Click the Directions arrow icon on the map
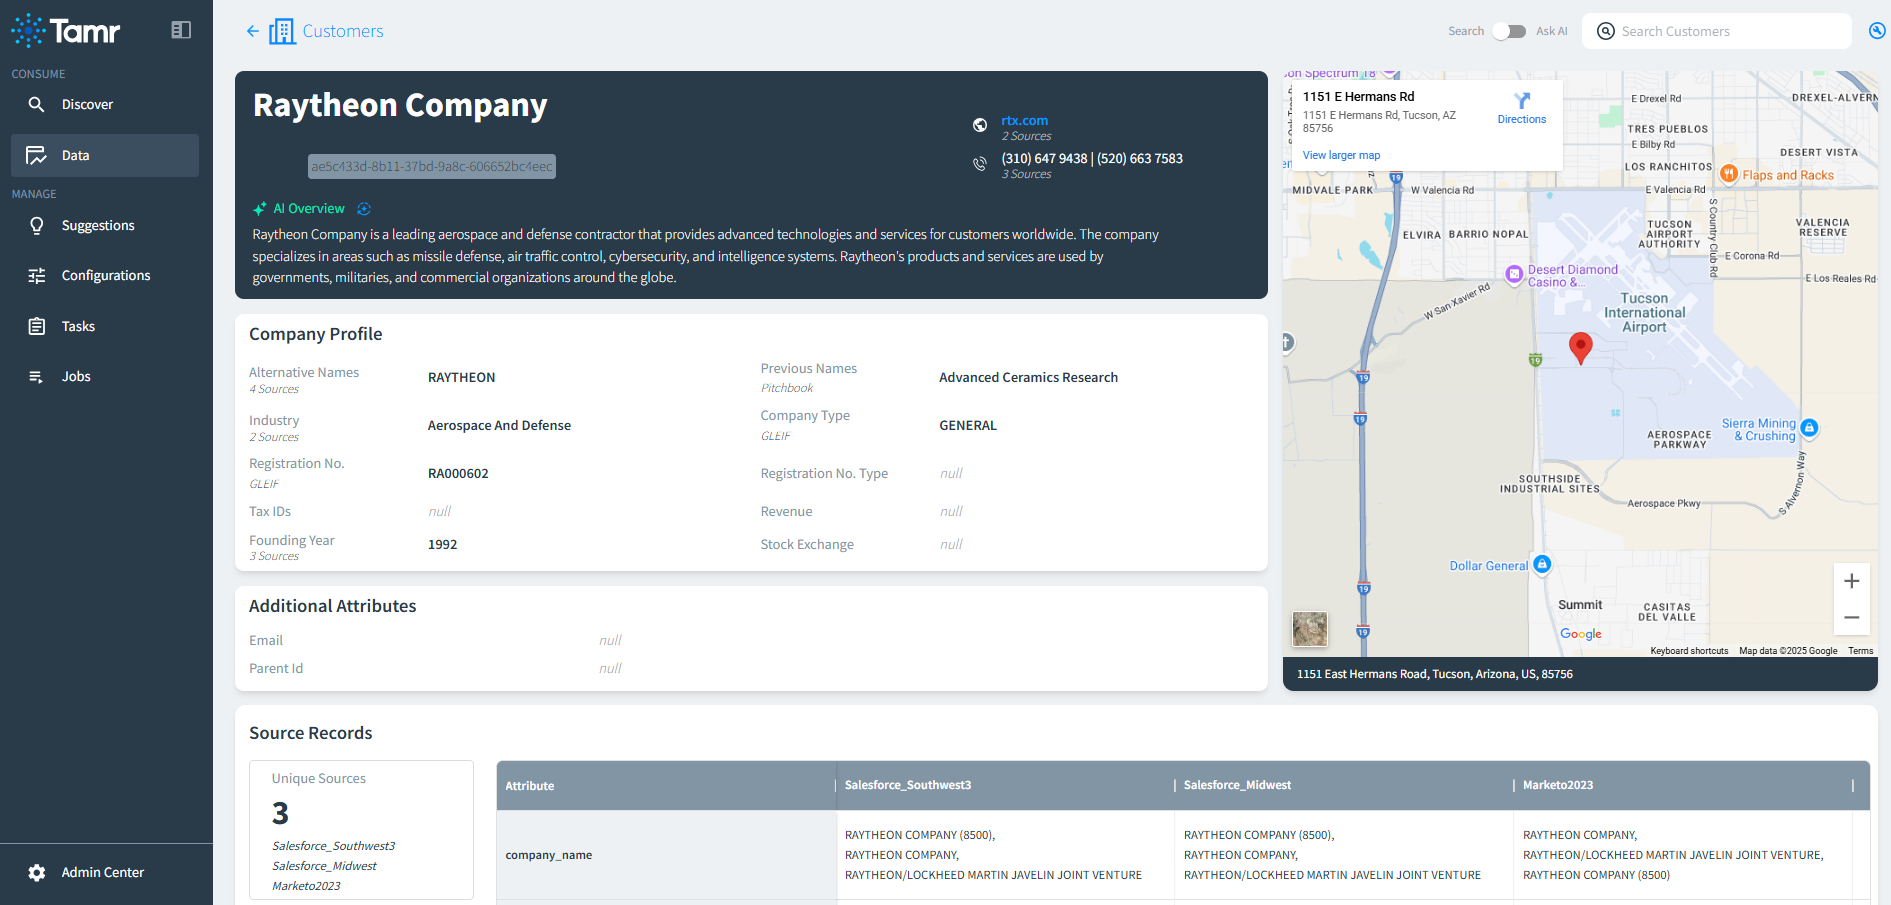This screenshot has height=905, width=1891. [1522, 101]
